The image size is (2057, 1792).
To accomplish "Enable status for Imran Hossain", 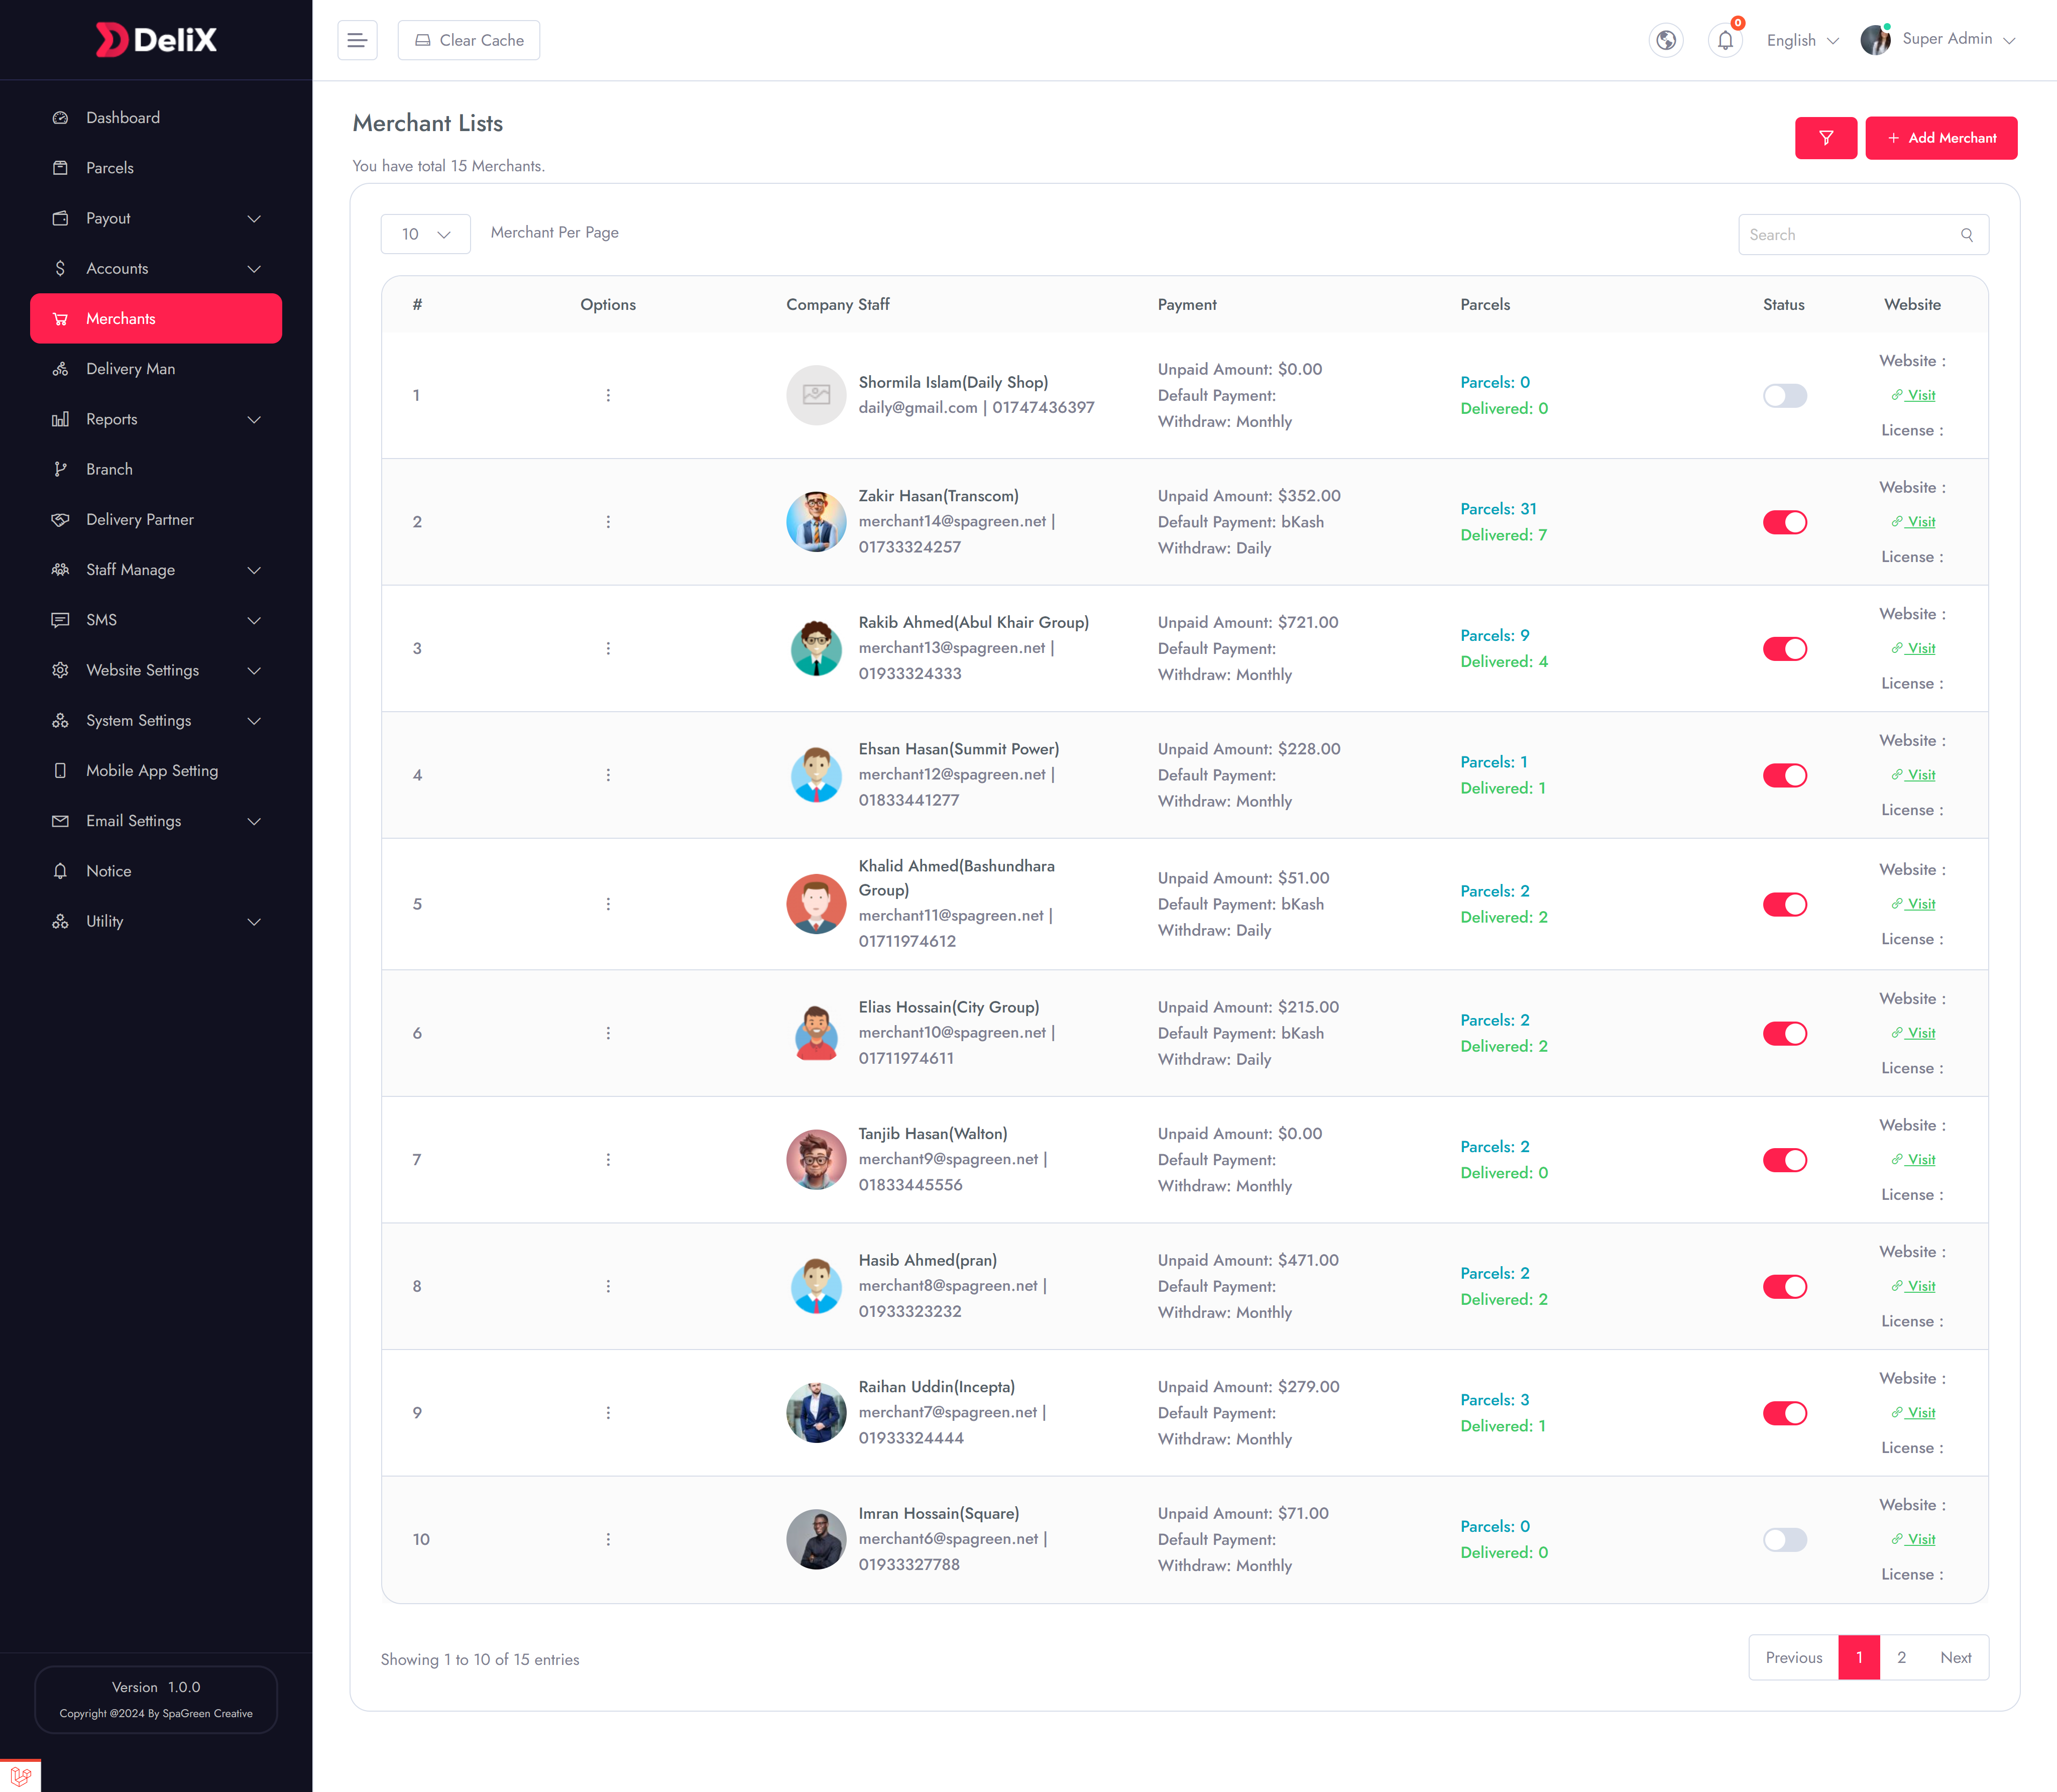I will click(x=1785, y=1539).
